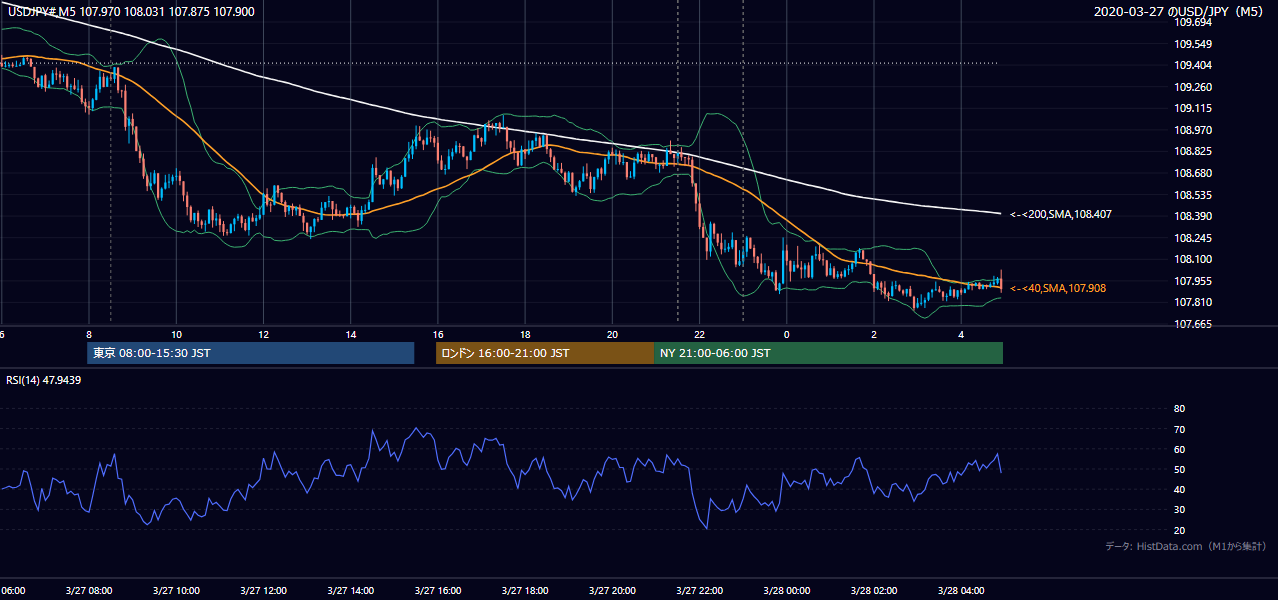Click the RSI level 80 axis label
The image size is (1278, 600).
[x=1179, y=409]
